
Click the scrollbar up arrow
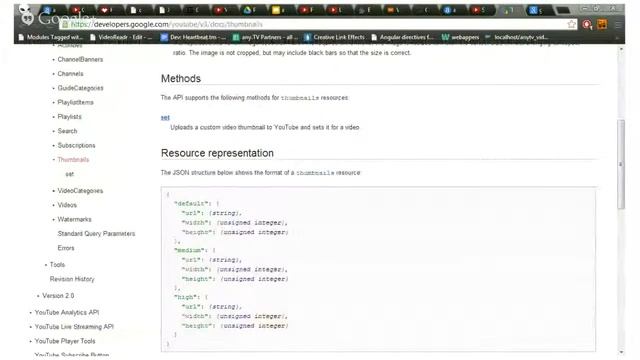tap(621, 49)
